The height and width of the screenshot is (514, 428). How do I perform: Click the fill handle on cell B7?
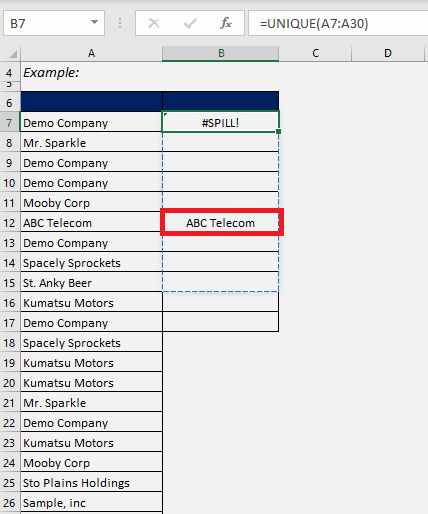tap(279, 132)
